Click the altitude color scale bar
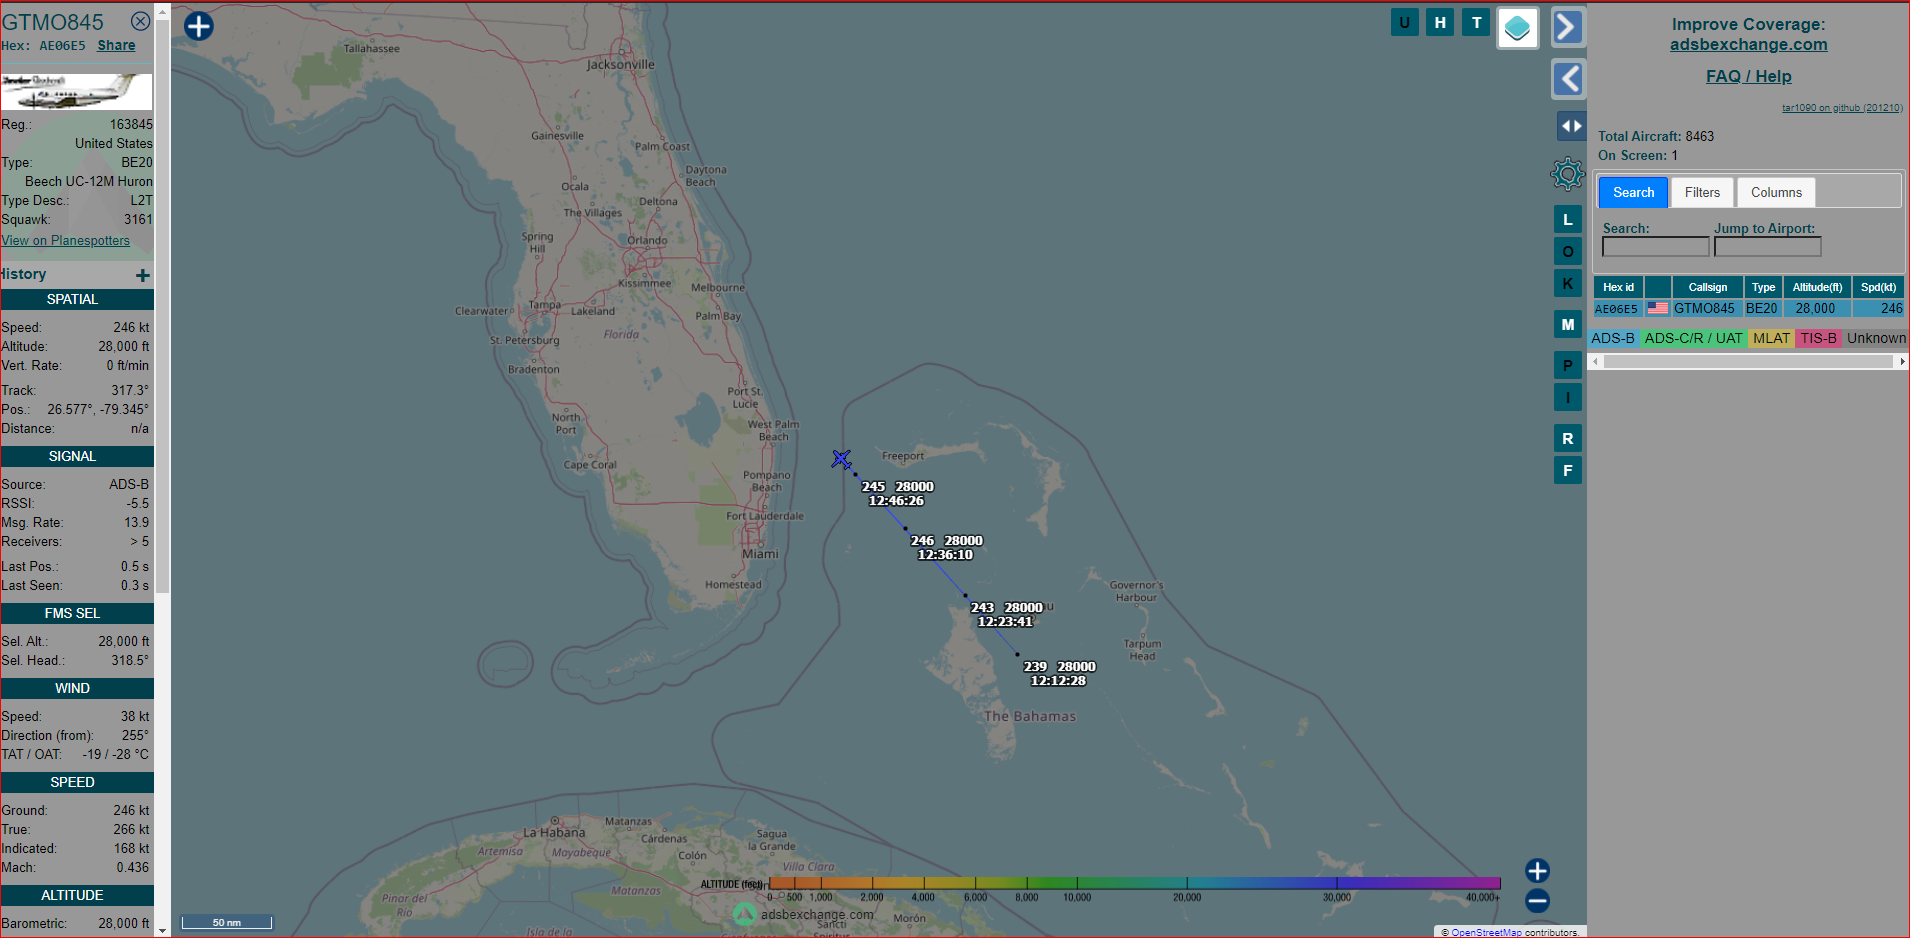This screenshot has width=1910, height=938. 1135,883
